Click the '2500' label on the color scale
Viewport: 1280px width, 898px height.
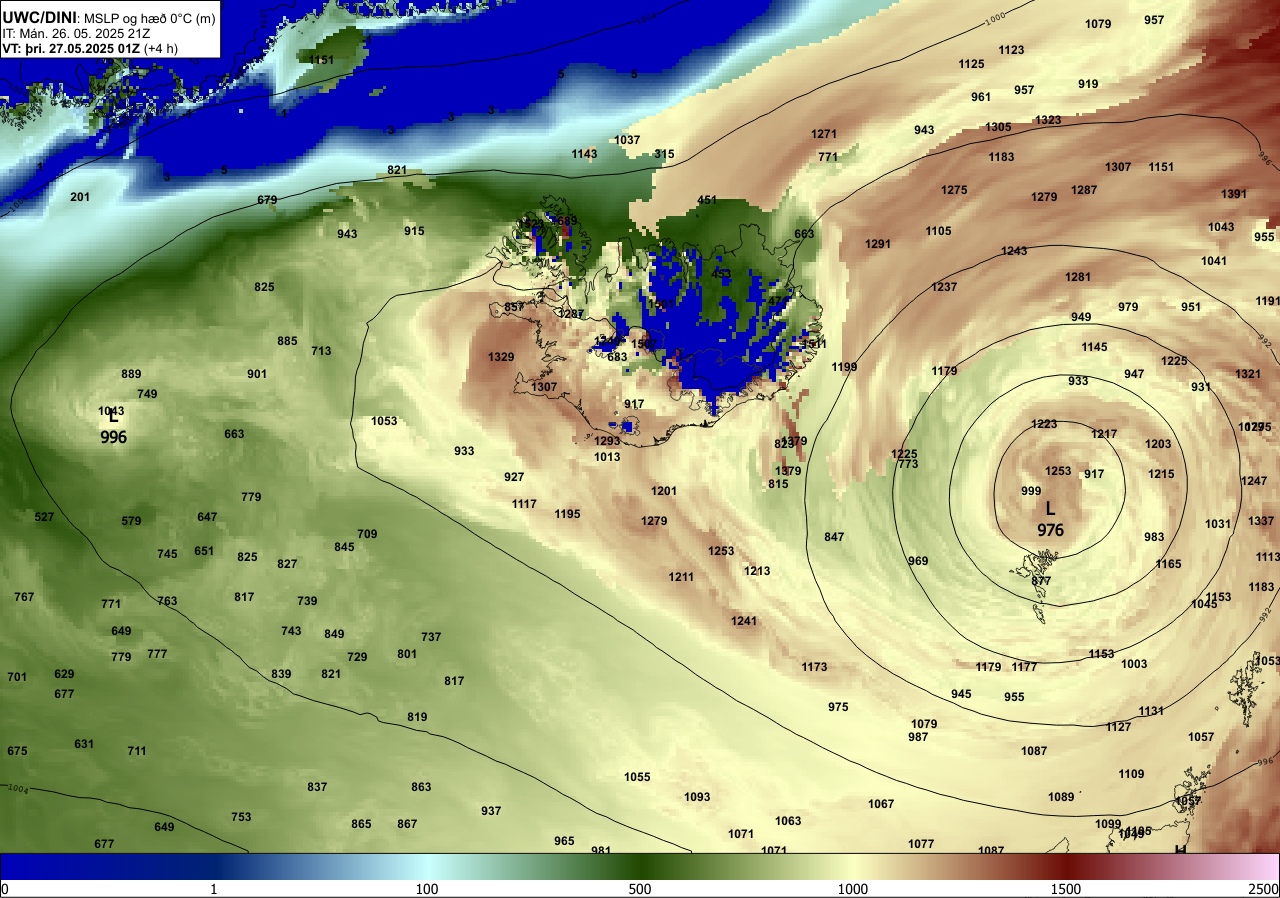click(x=1265, y=889)
